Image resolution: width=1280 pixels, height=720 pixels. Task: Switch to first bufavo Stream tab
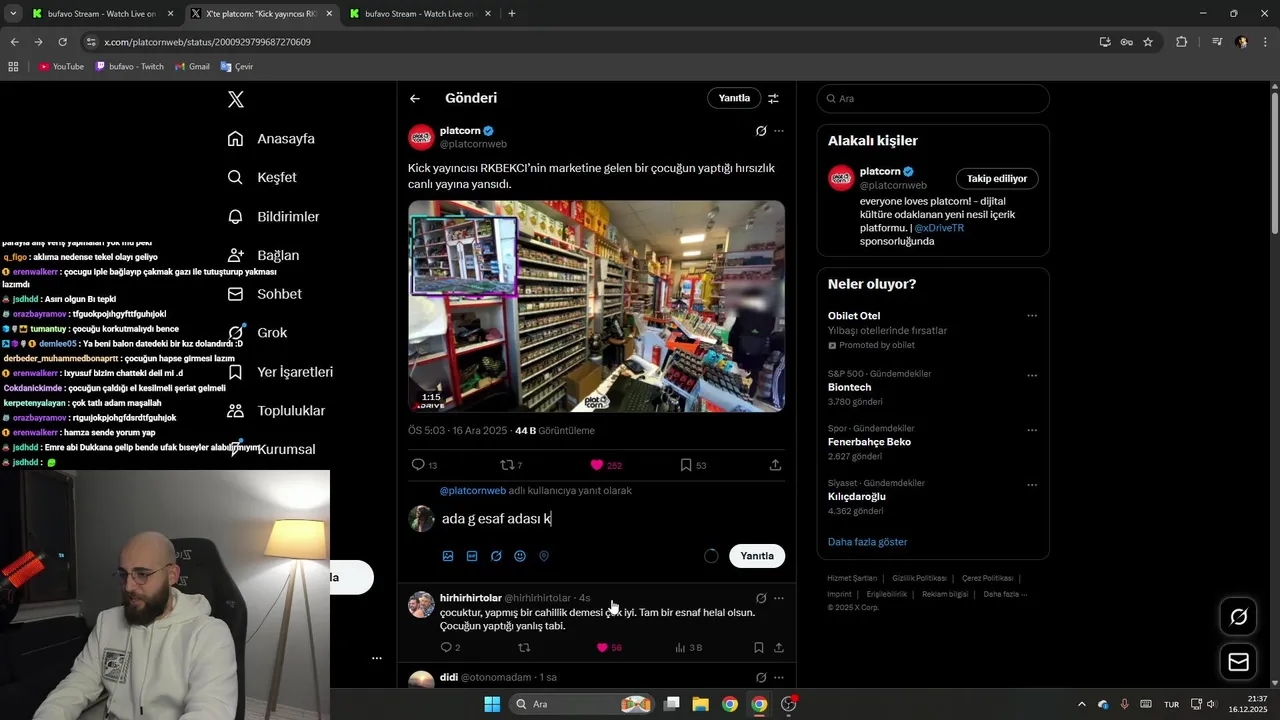click(x=103, y=14)
